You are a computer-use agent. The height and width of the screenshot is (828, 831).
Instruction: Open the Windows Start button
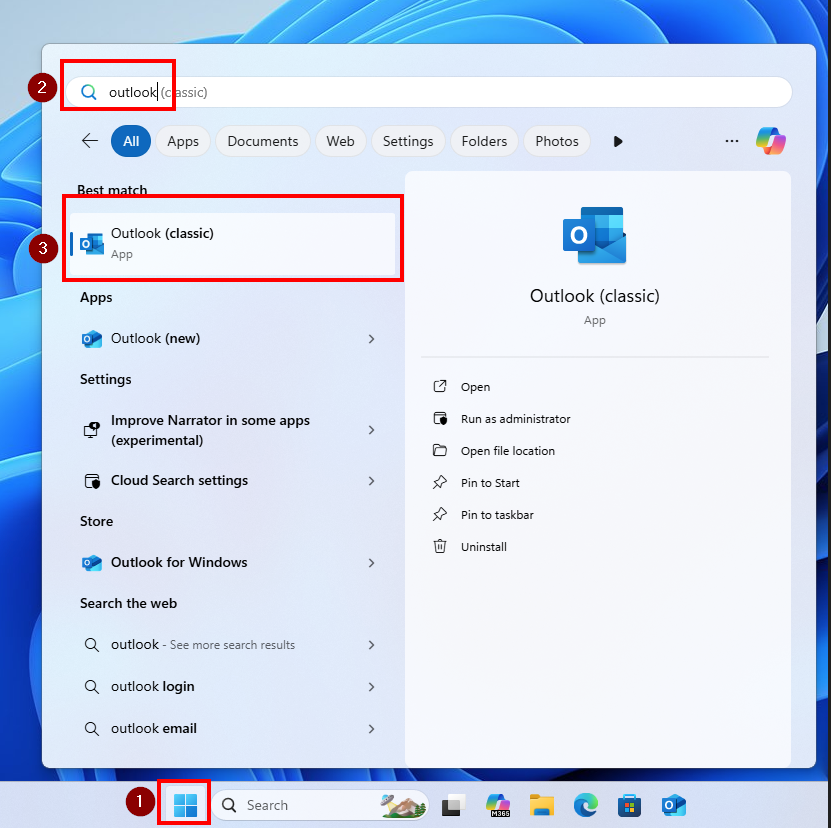[x=185, y=805]
